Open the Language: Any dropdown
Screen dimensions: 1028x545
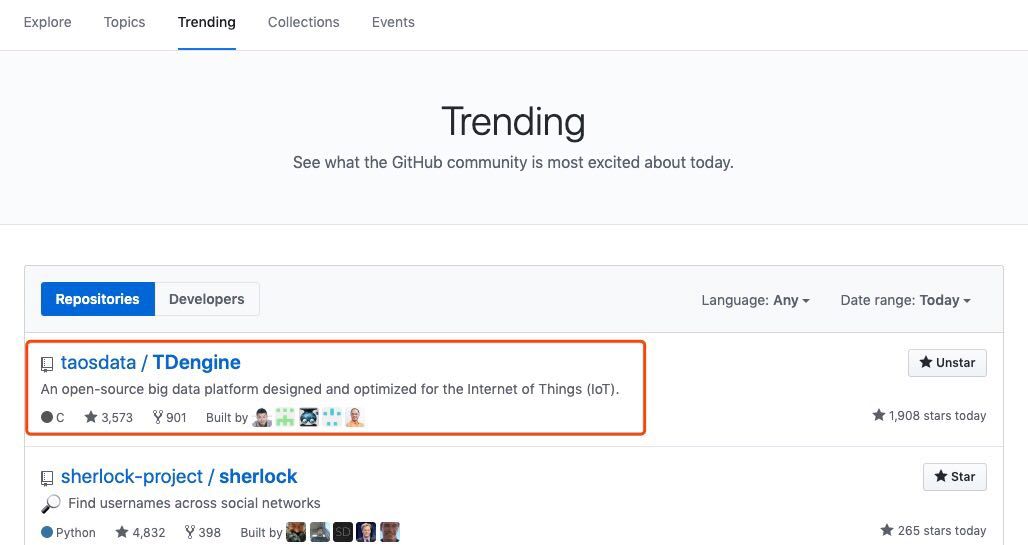pyautogui.click(x=755, y=300)
